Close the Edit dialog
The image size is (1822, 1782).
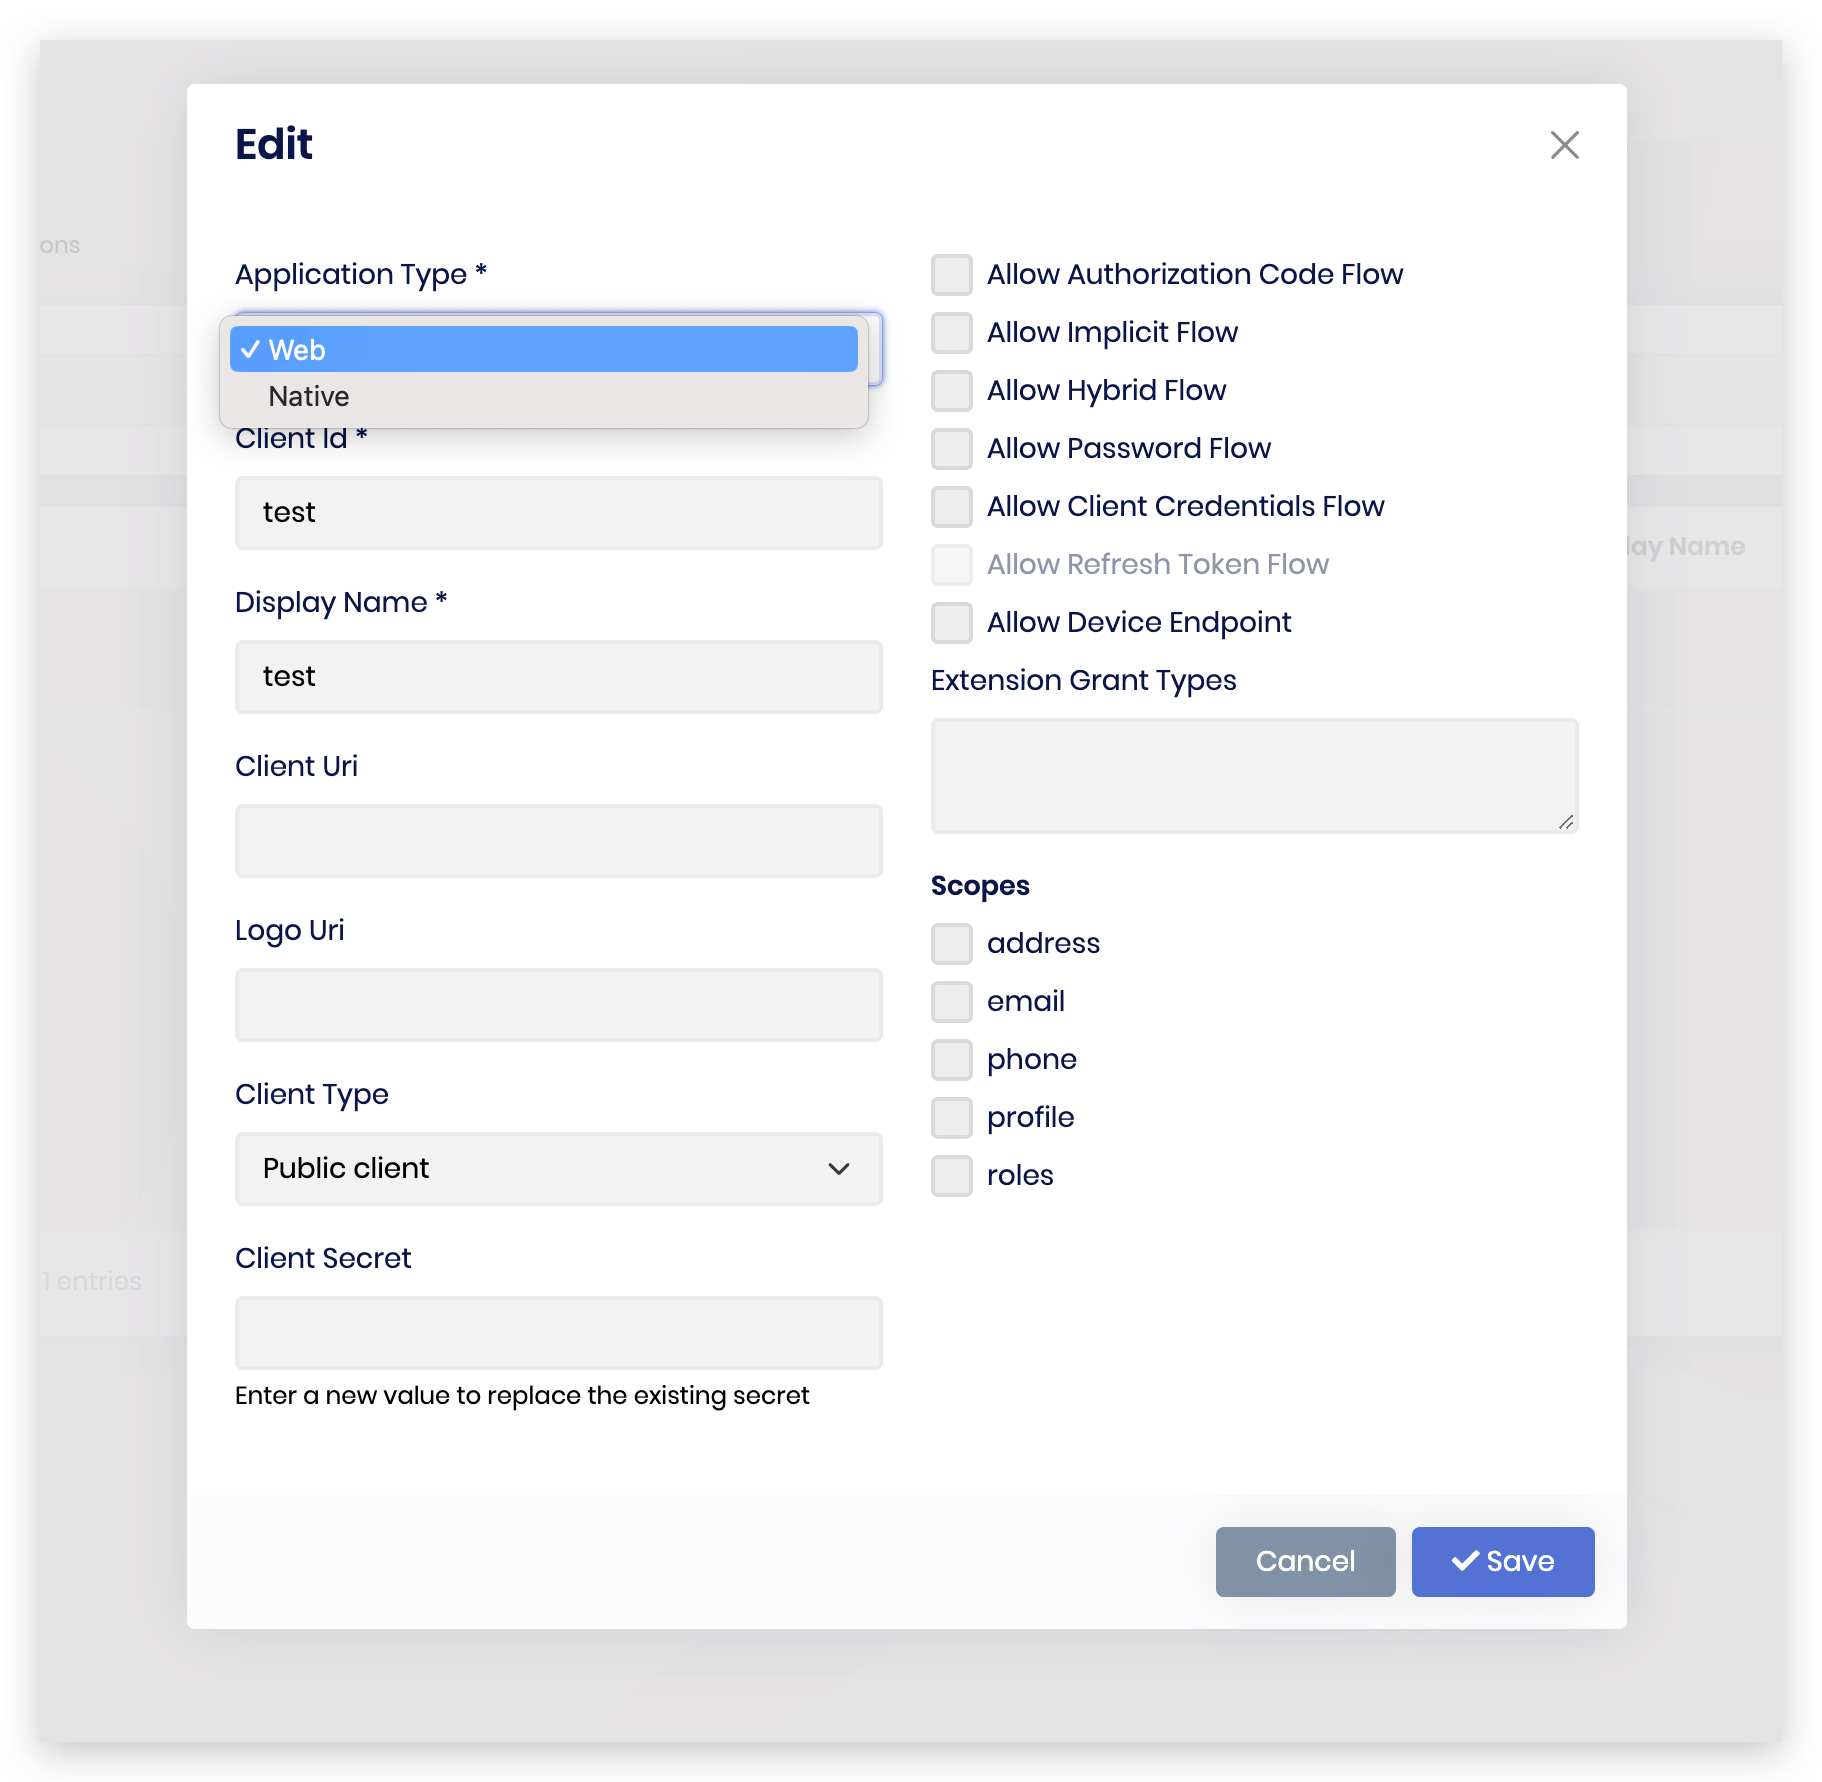click(1564, 145)
